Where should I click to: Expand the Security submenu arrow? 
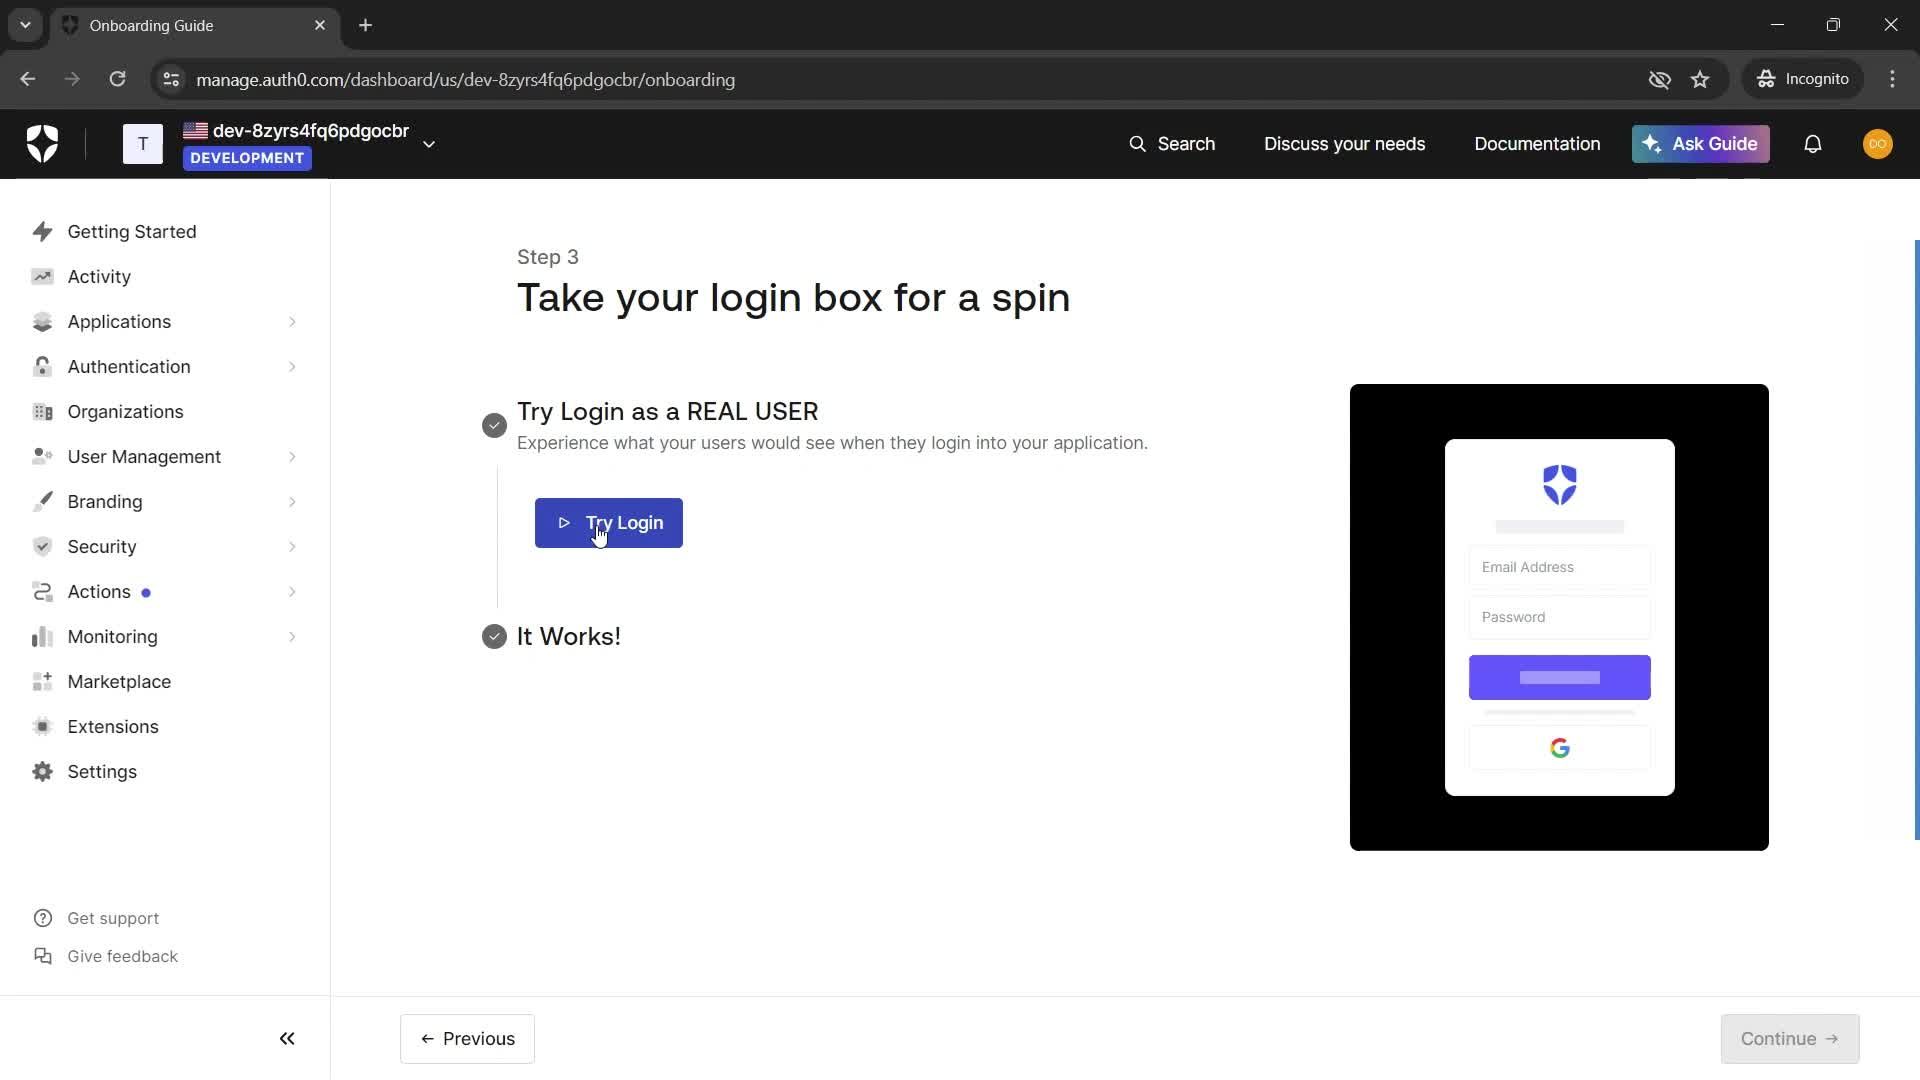click(x=292, y=547)
